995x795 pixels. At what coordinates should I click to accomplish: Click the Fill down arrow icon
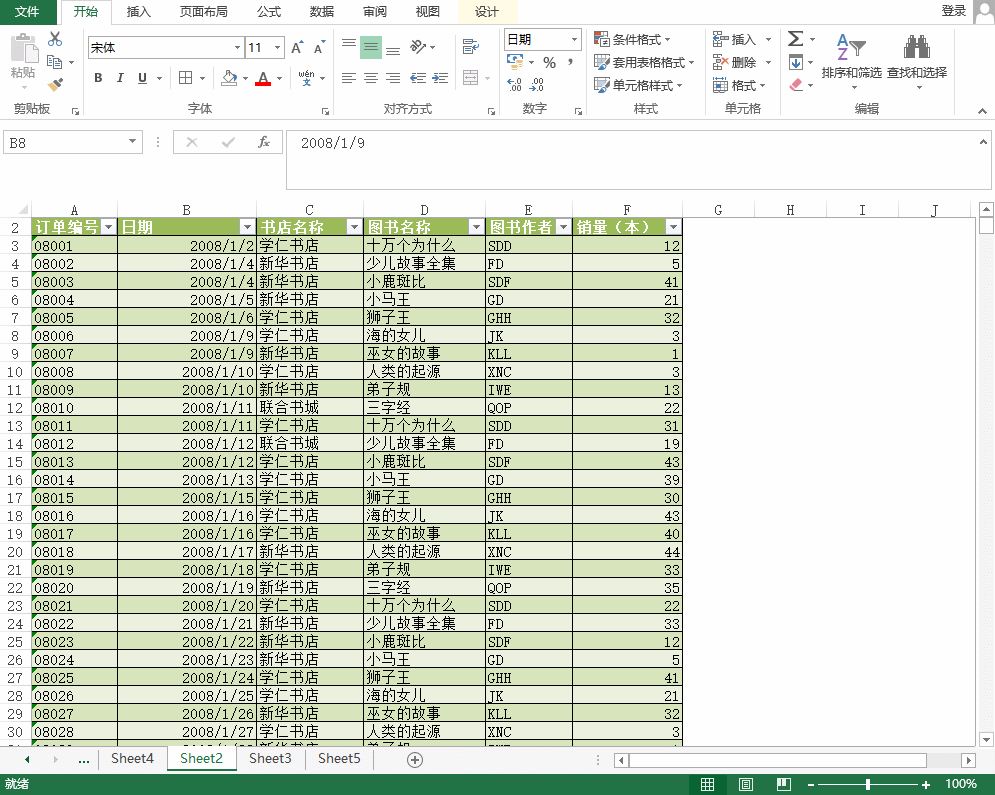coord(795,62)
